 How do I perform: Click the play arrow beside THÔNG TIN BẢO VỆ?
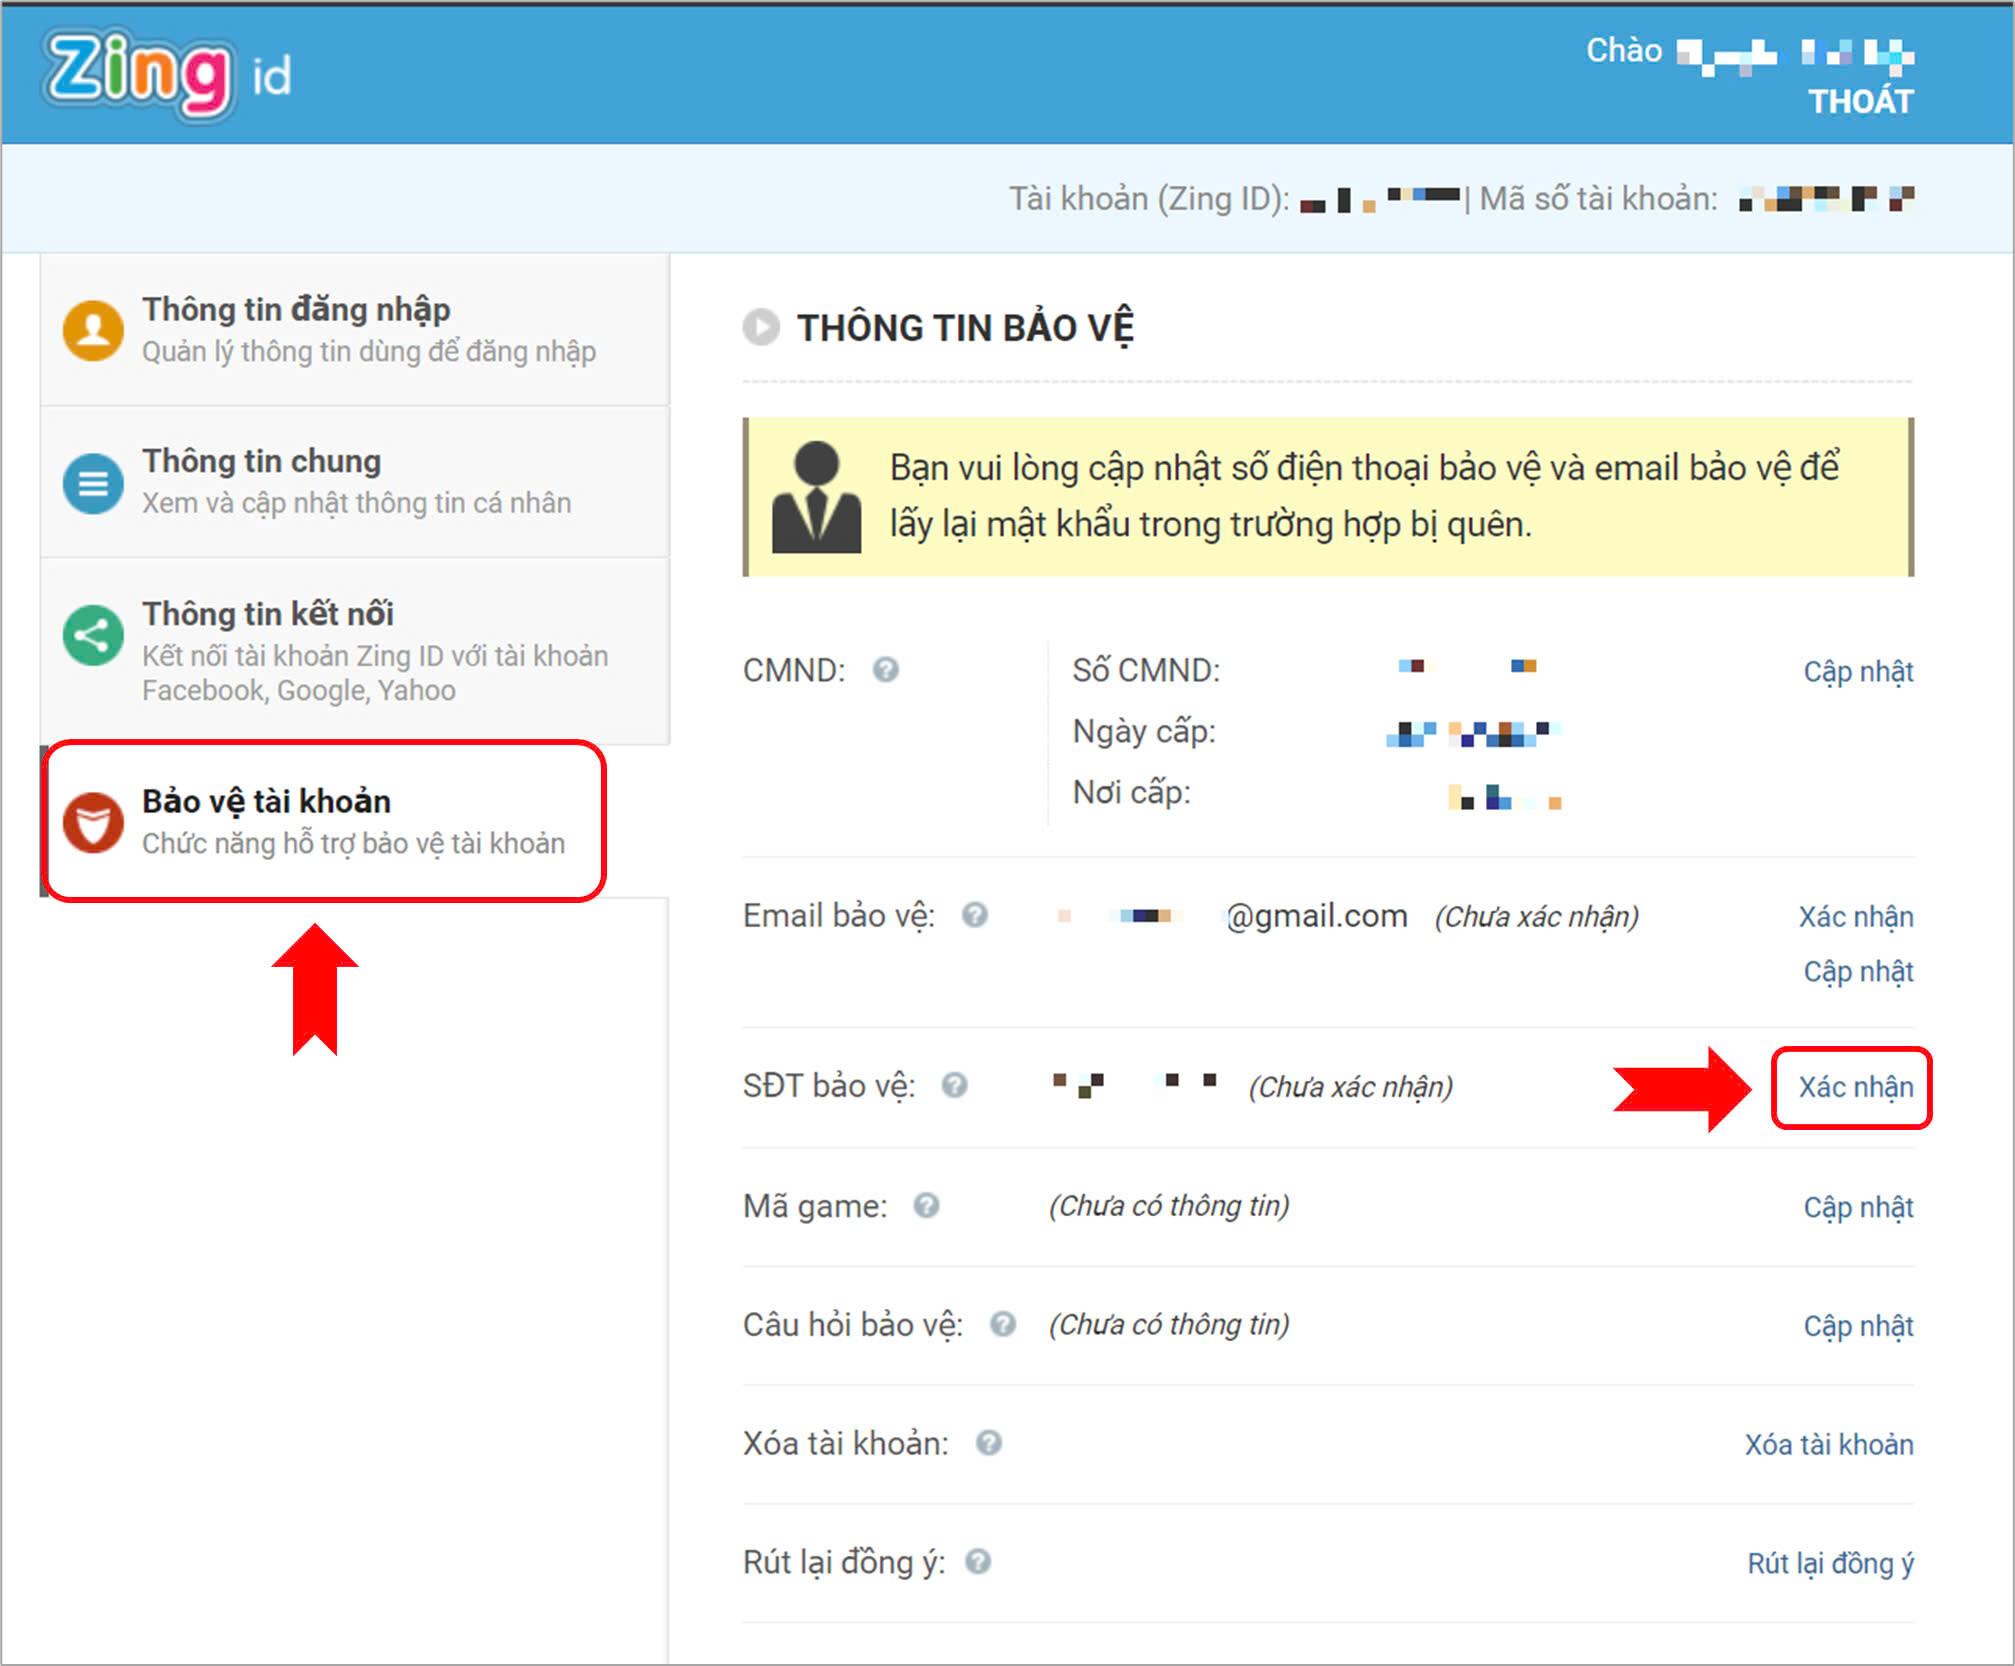[761, 327]
